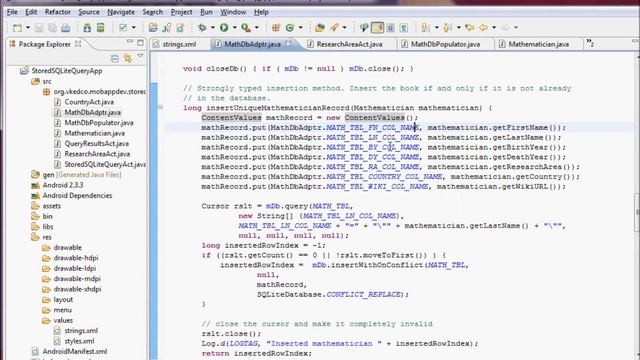Click the orange package toolbar icon

tap(276, 28)
